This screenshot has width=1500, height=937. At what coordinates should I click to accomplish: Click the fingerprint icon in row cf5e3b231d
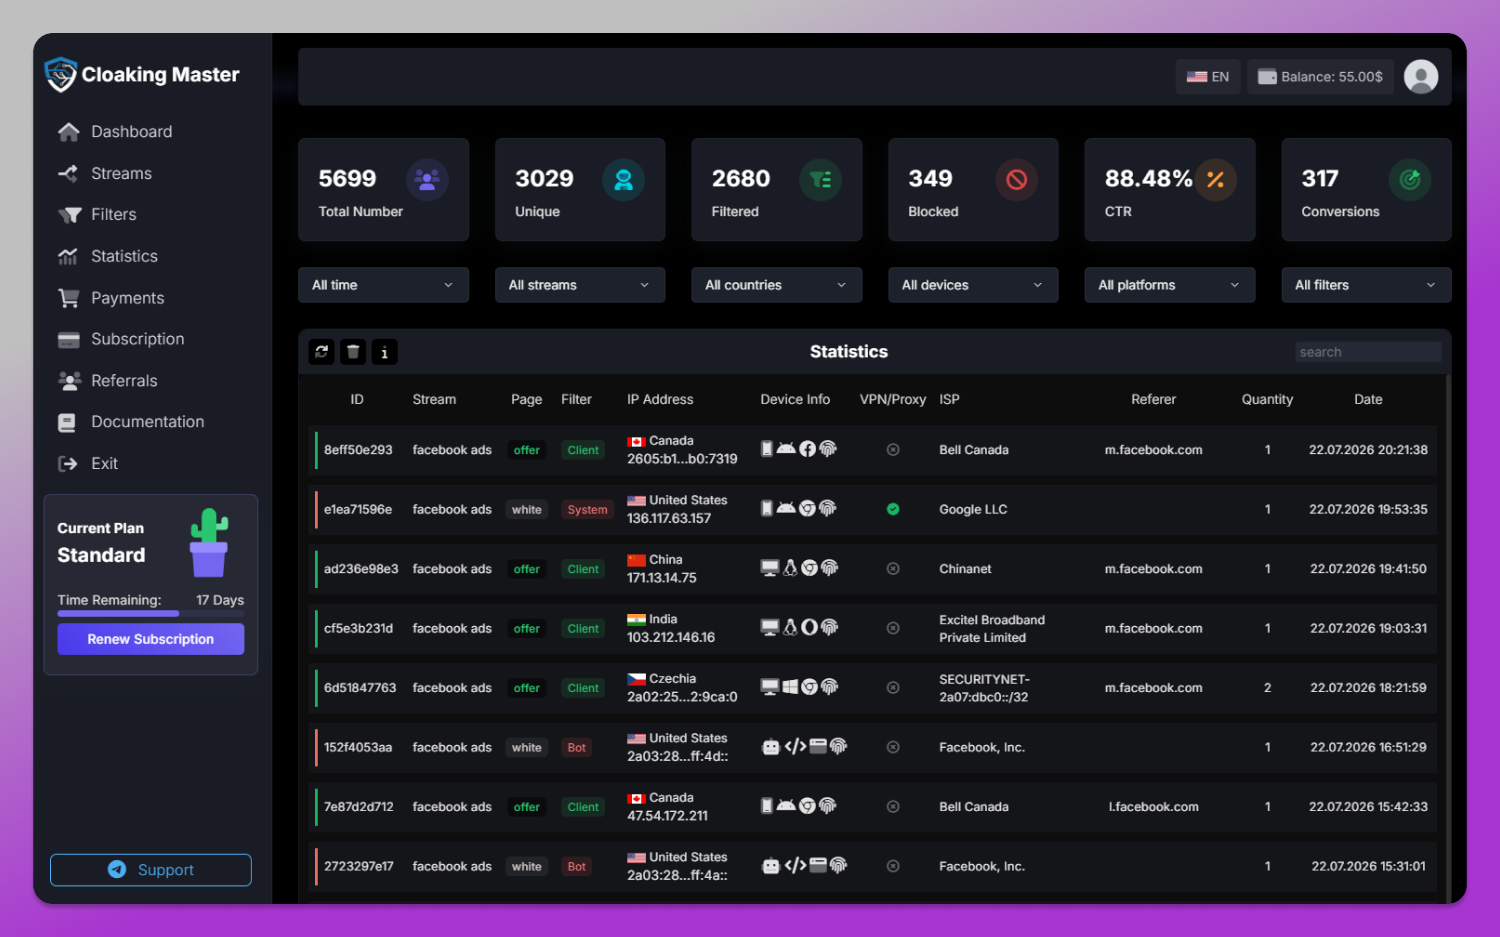[829, 627]
